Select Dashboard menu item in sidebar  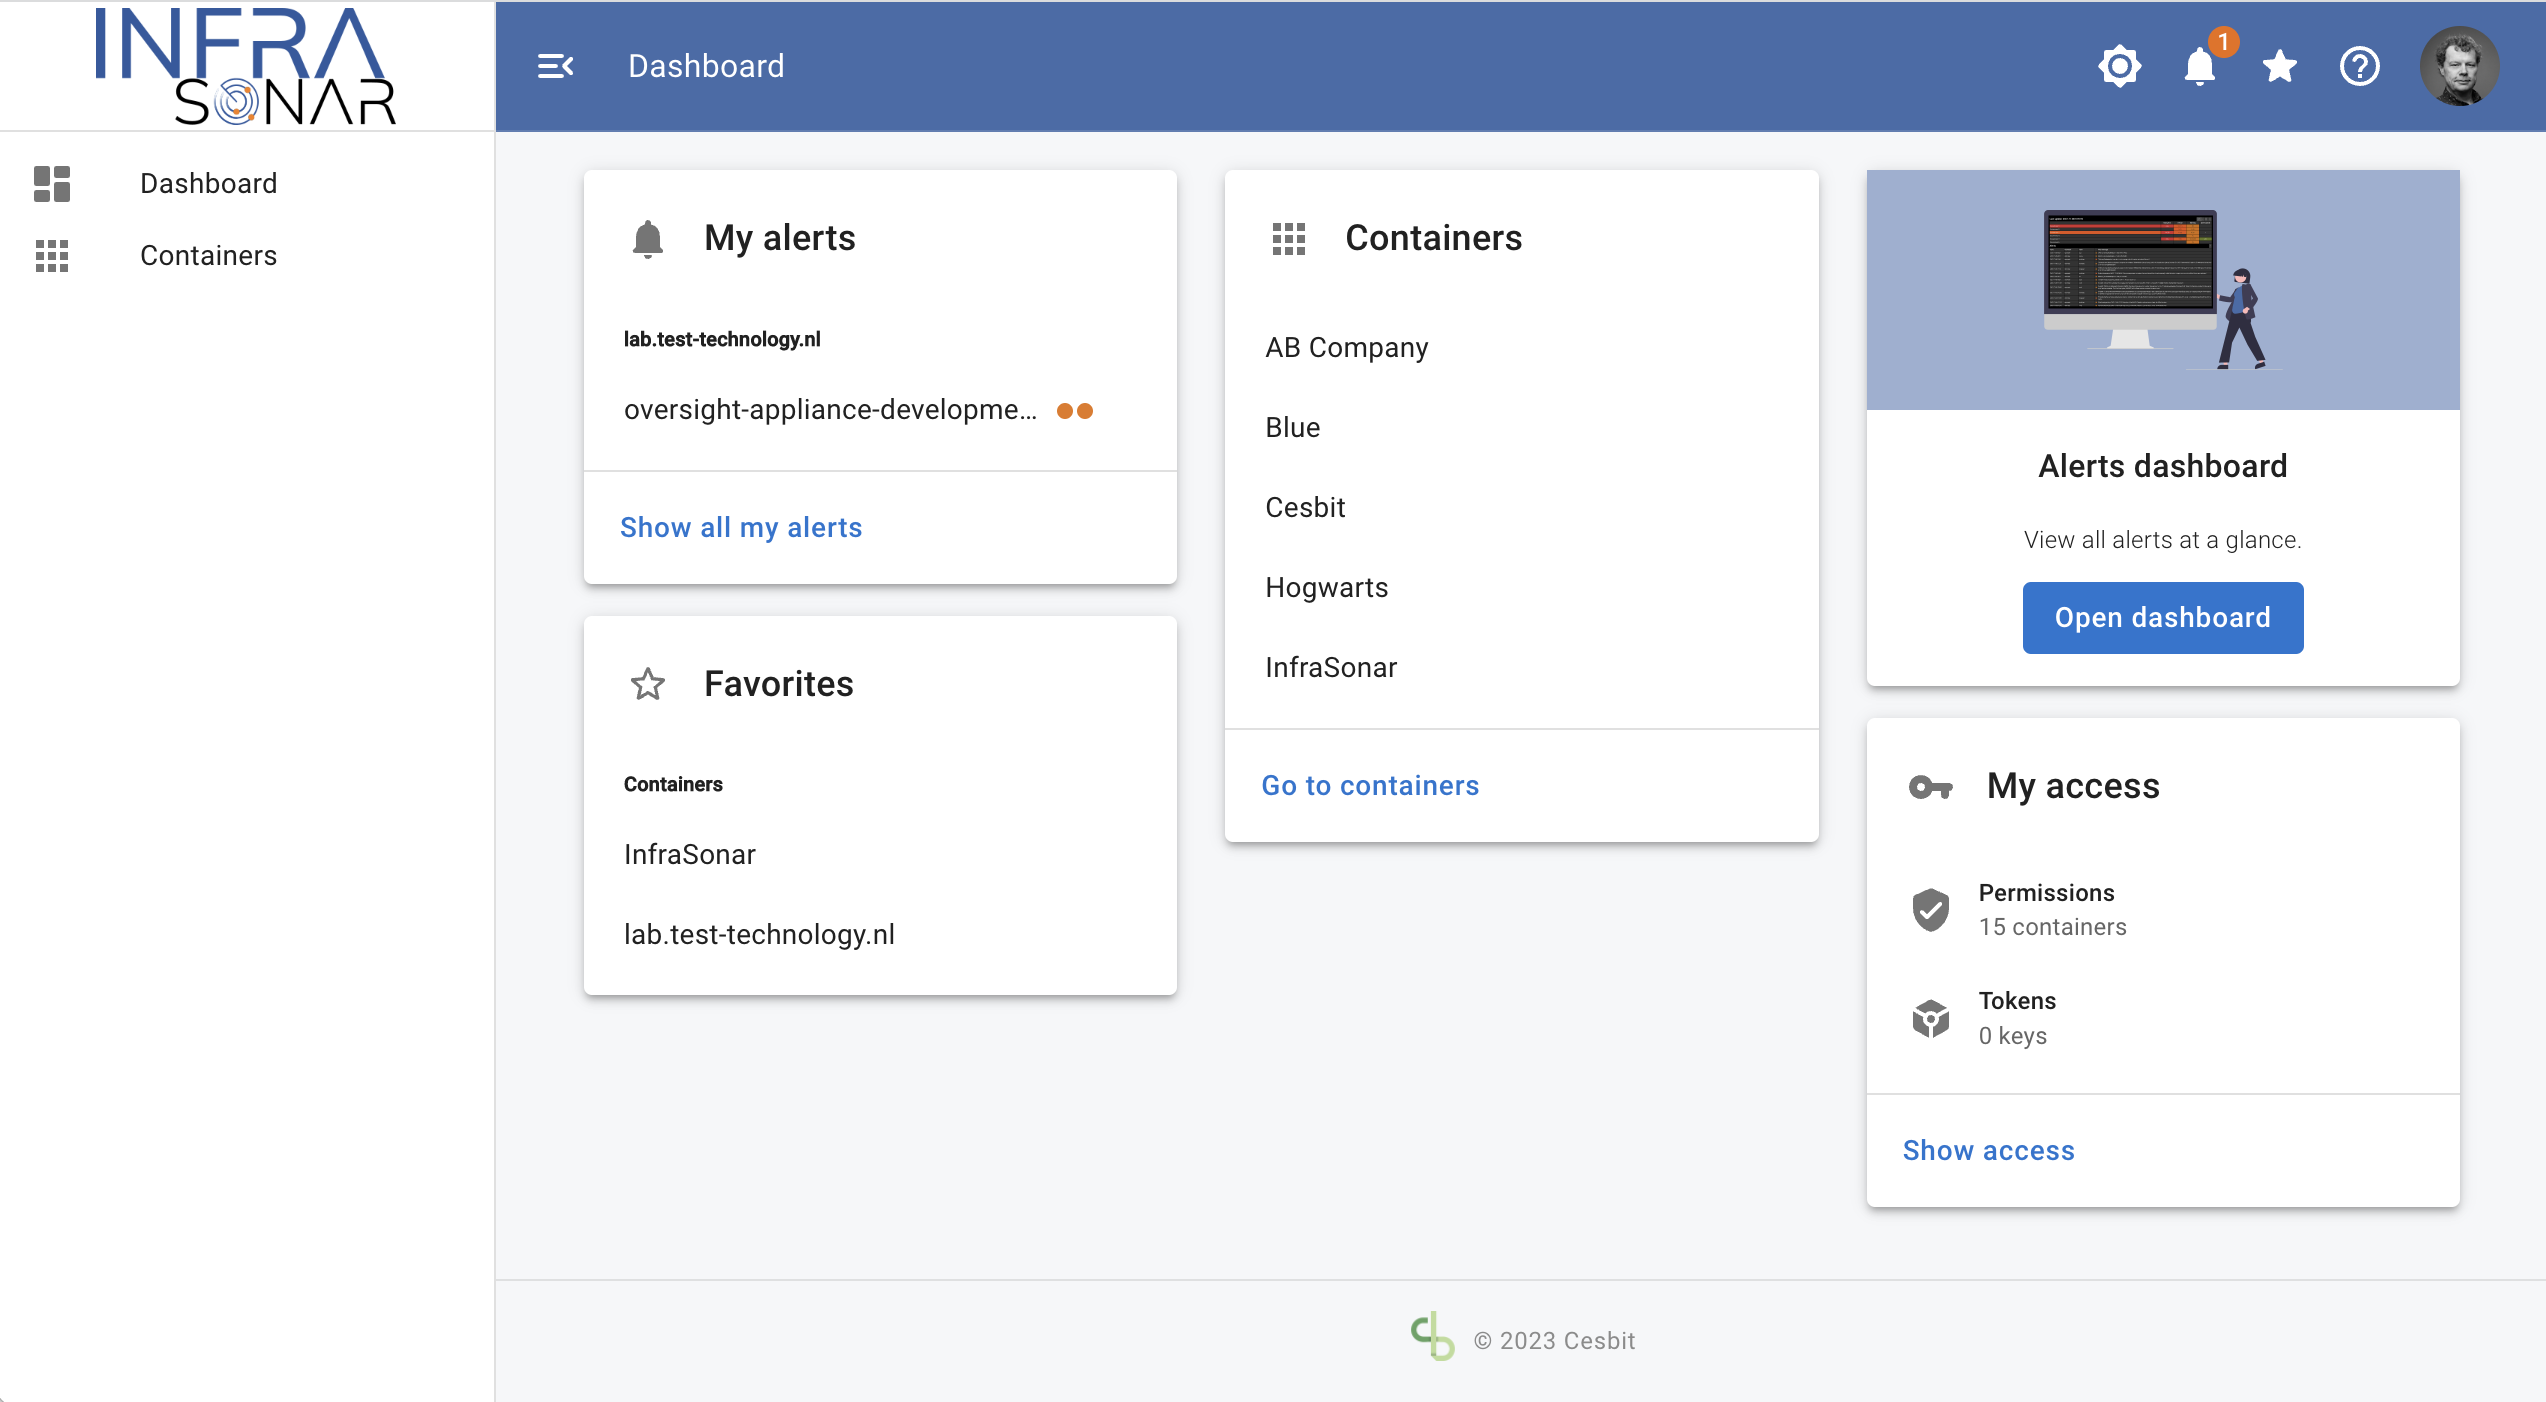point(209,181)
